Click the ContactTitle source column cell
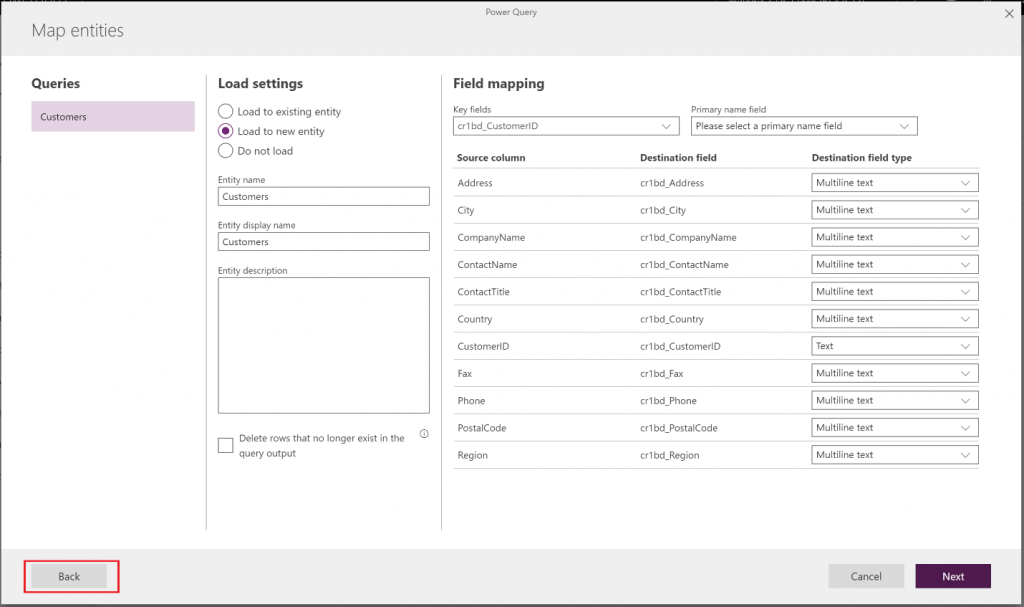The image size is (1024, 607). point(483,292)
